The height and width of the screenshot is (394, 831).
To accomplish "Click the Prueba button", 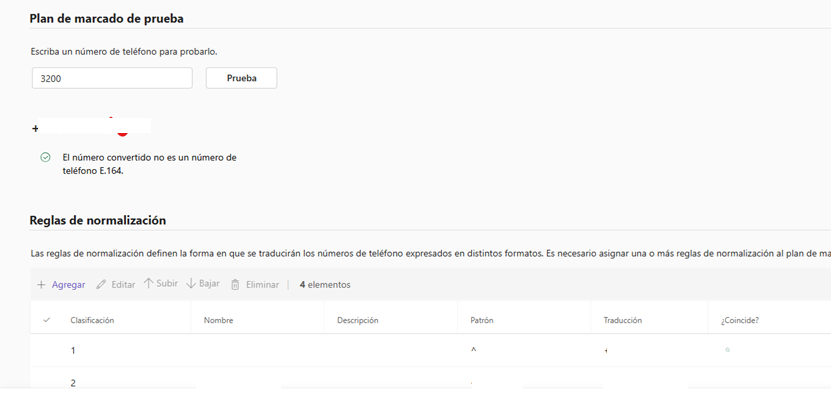I will click(241, 78).
